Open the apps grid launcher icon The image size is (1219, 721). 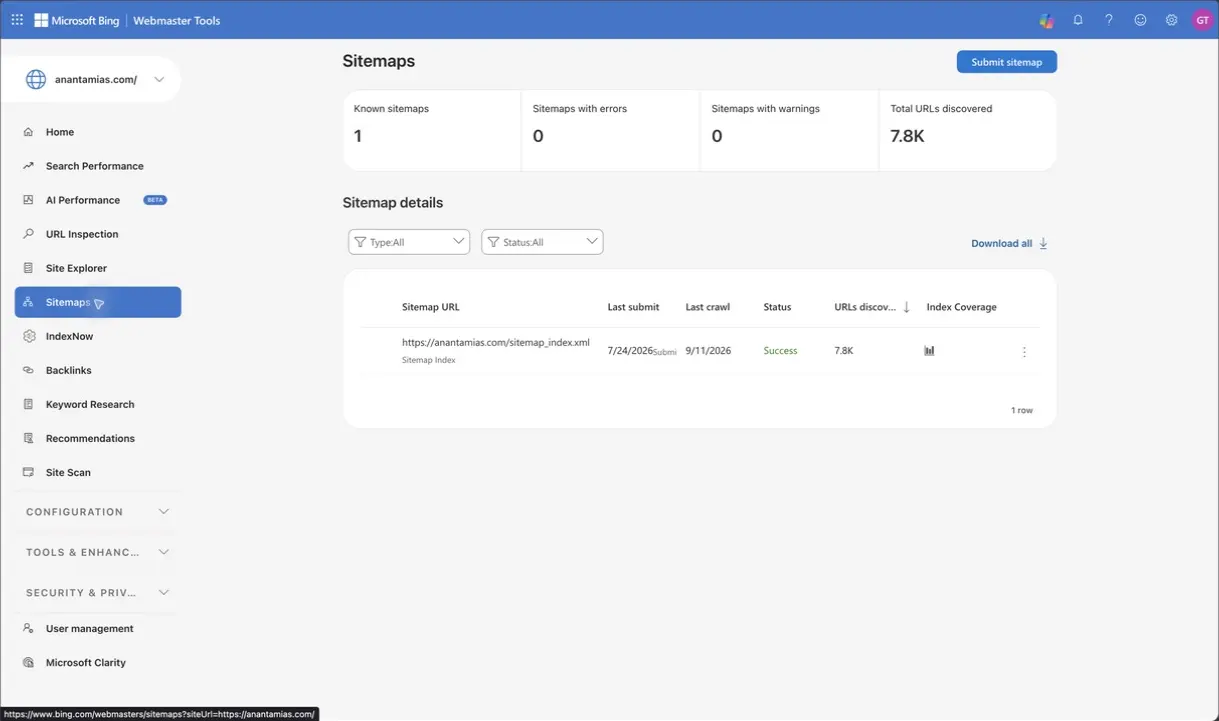17,20
